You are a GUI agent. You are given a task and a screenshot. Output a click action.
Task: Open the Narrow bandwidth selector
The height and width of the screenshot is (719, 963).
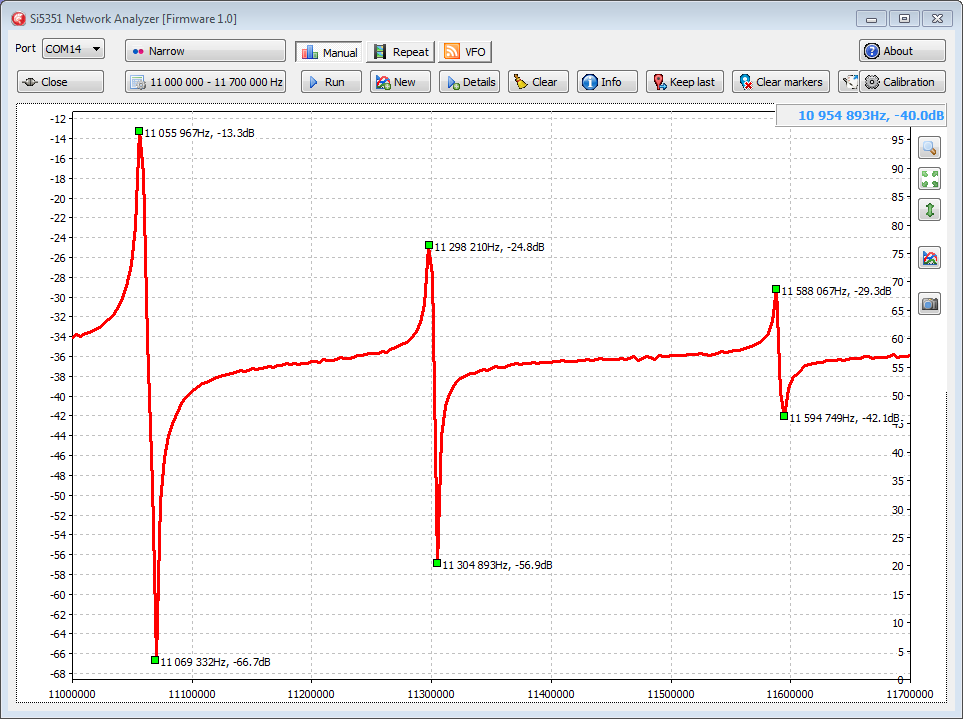pyautogui.click(x=205, y=51)
